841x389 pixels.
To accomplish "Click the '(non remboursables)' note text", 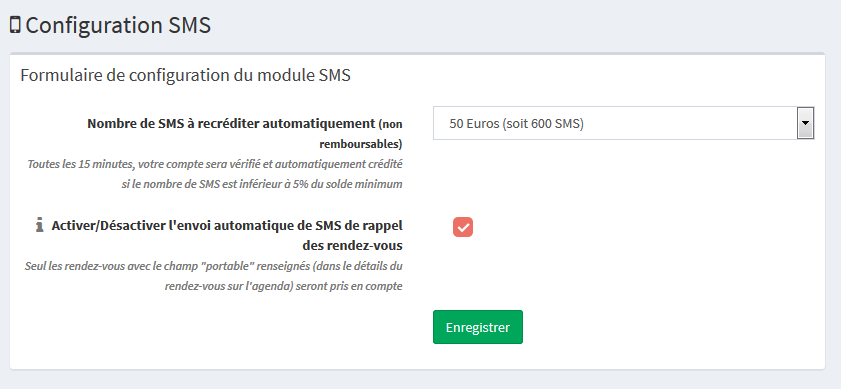I will [361, 134].
